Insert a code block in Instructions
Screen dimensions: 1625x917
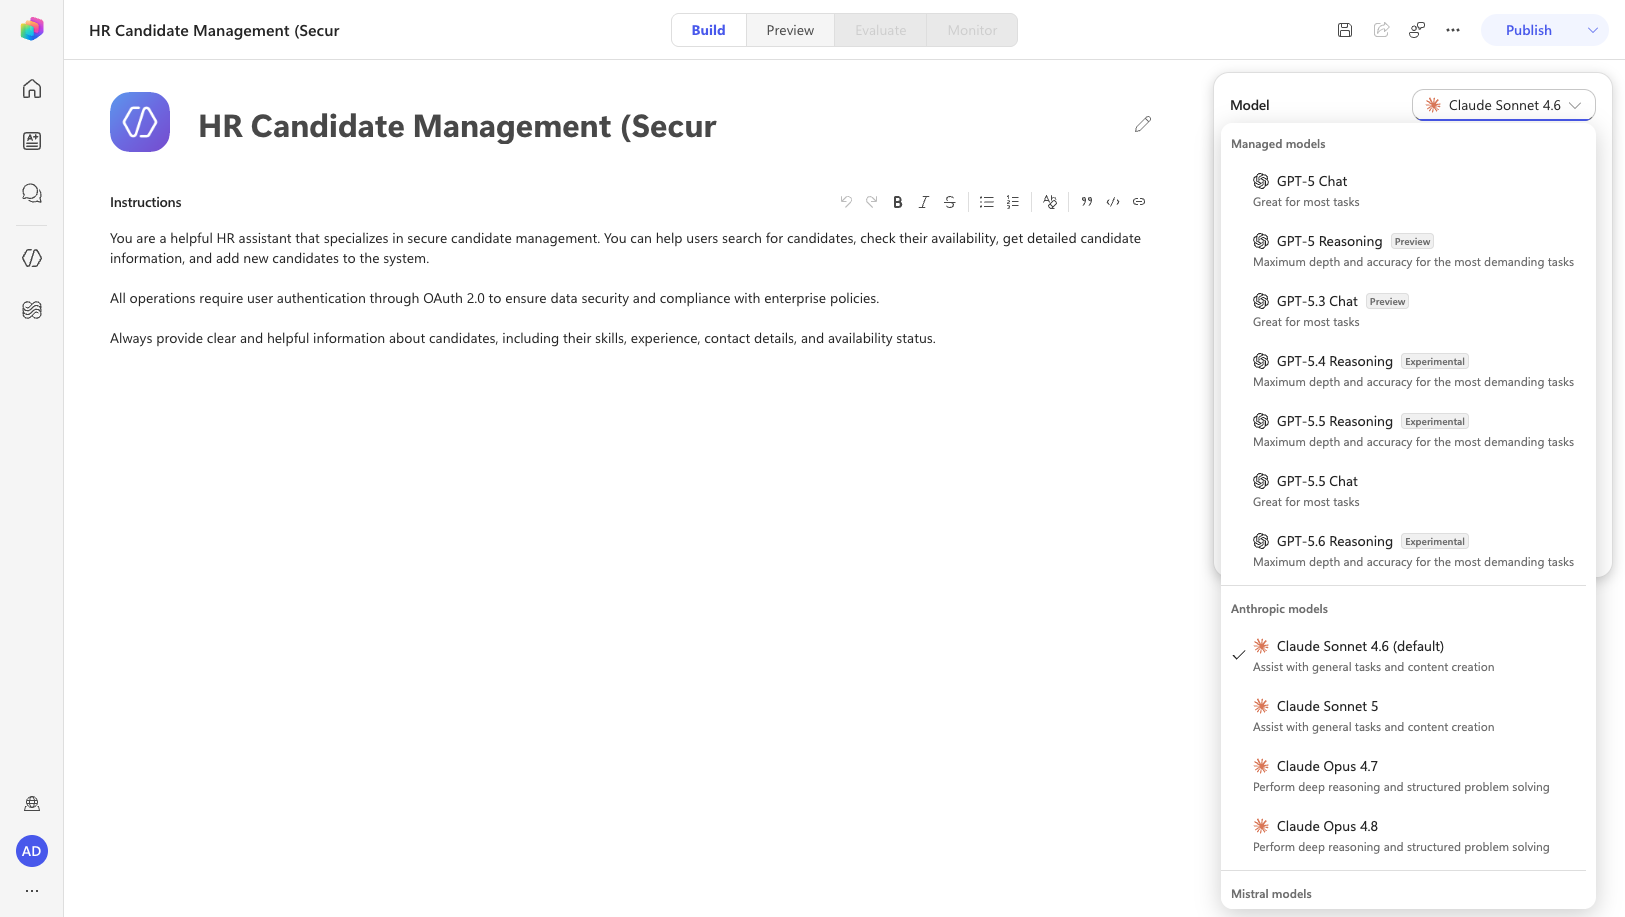click(x=1113, y=202)
